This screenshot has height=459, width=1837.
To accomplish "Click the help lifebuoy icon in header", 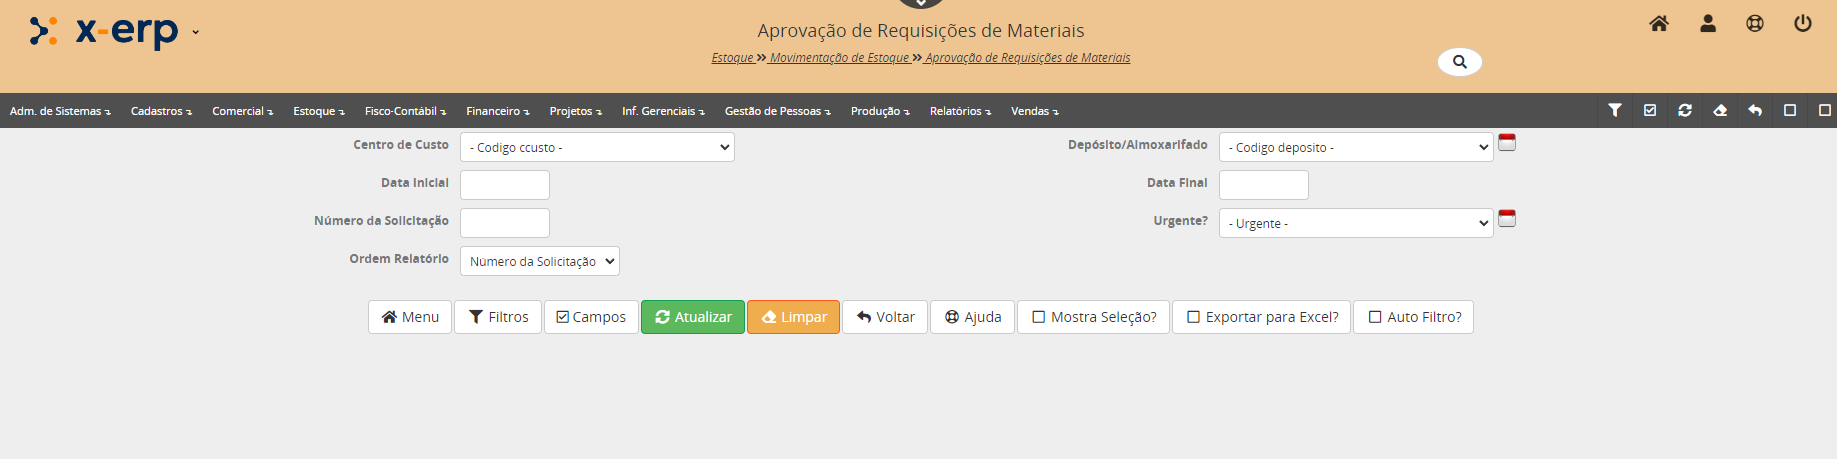I will tap(1755, 24).
